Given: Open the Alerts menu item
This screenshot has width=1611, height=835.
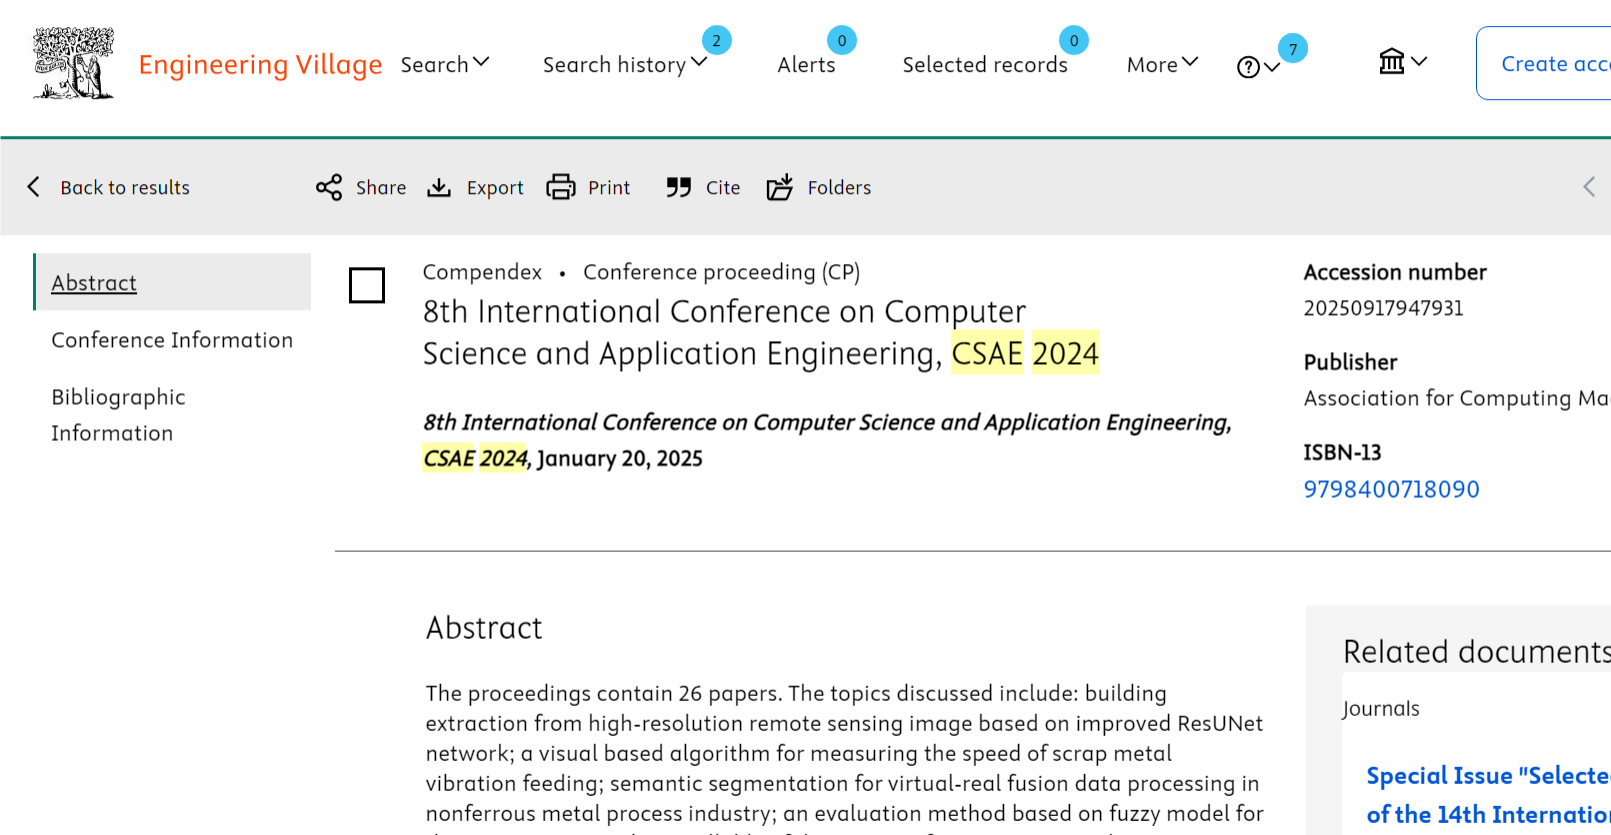Looking at the screenshot, I should (x=806, y=64).
